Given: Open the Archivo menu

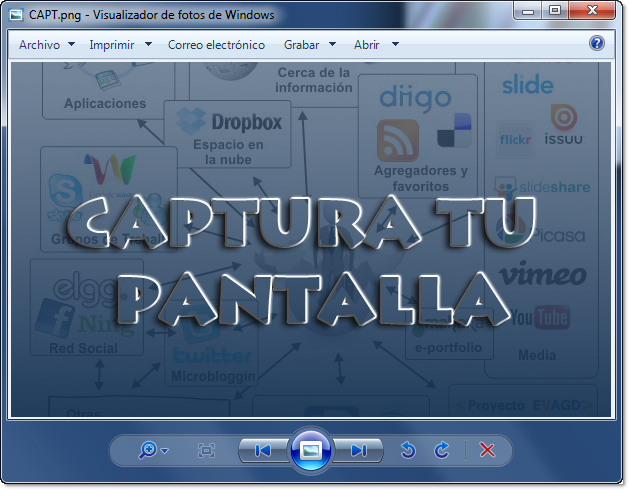Looking at the screenshot, I should pos(39,45).
